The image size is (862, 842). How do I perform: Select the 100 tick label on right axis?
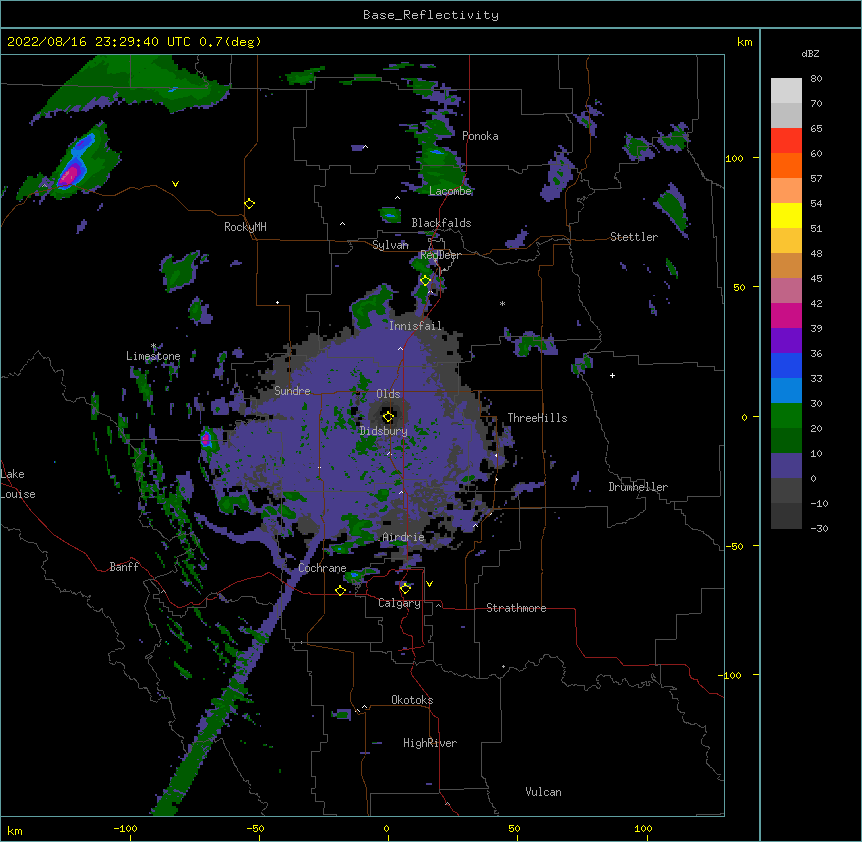point(734,158)
